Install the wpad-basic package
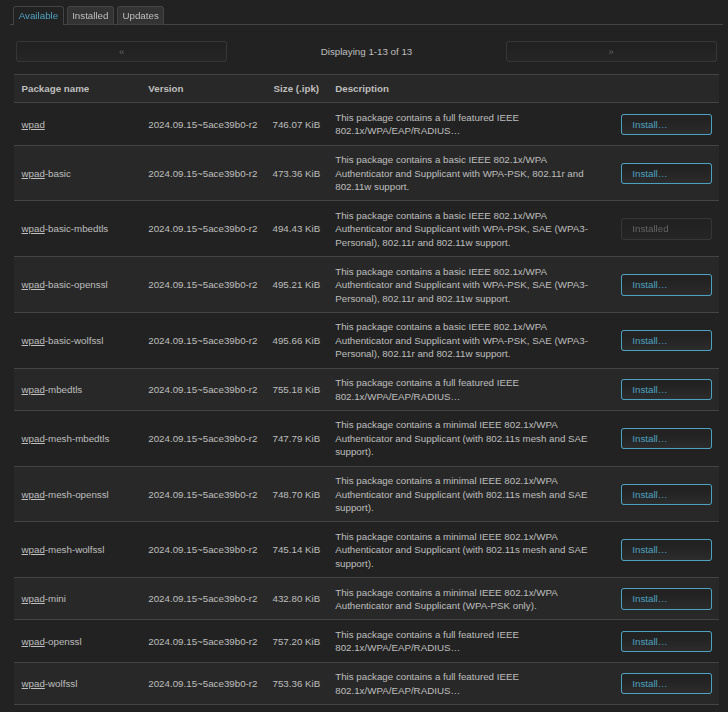This screenshot has height=712, width=728. 666,174
